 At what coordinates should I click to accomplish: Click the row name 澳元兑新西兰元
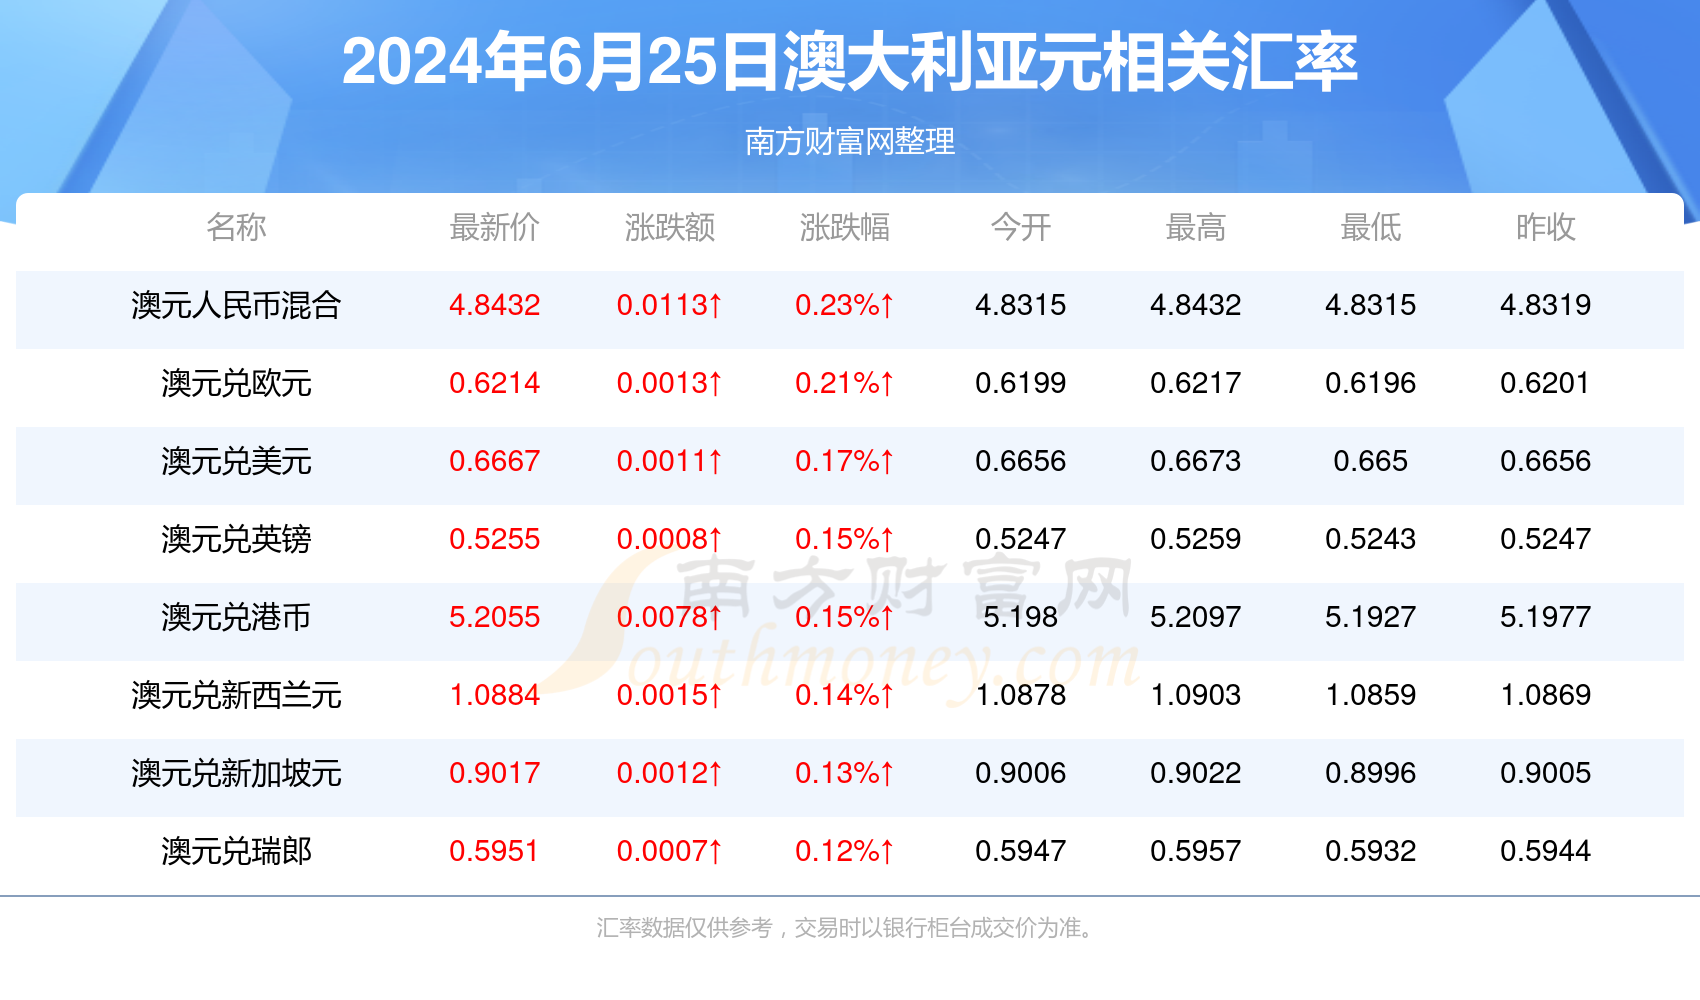236,695
